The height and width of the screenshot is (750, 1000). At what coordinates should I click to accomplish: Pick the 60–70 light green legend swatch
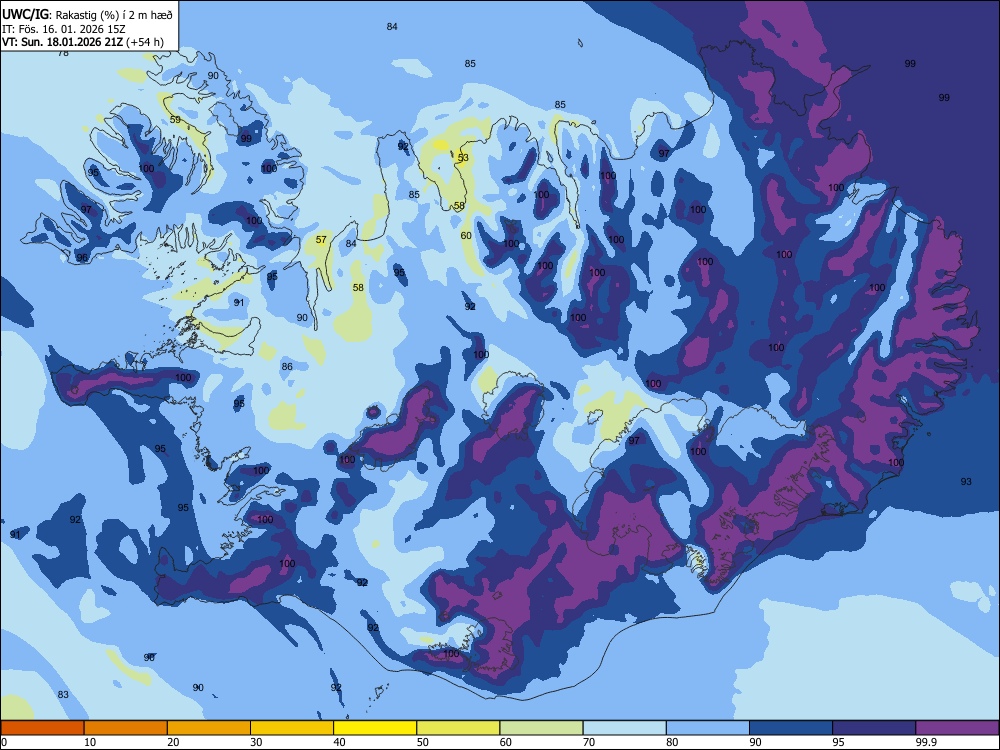pos(541,728)
